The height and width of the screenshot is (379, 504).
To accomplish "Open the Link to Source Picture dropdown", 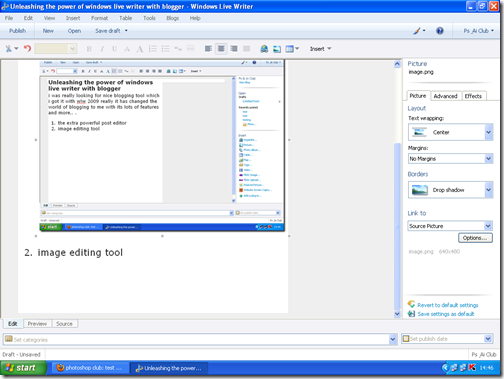I will tap(450, 226).
